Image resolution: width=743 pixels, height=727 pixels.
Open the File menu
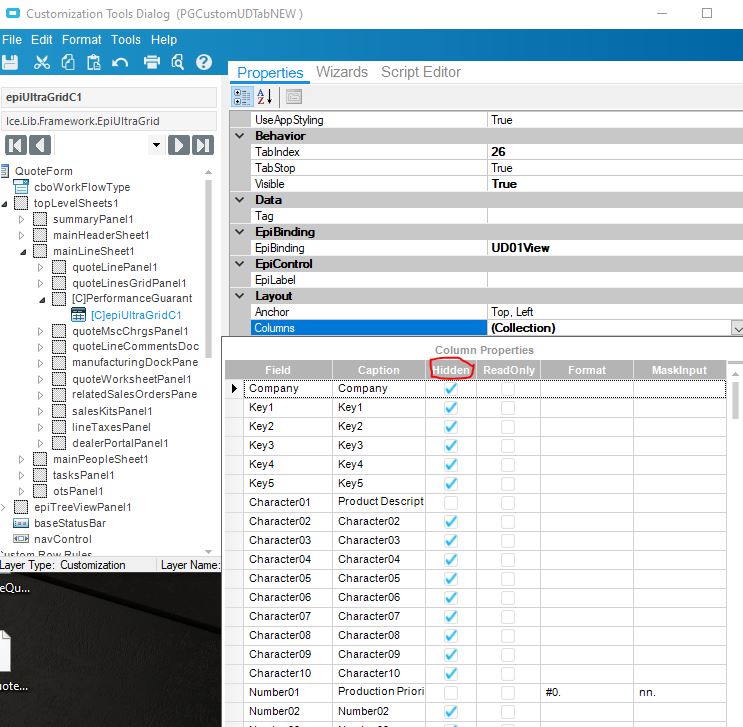click(x=12, y=40)
